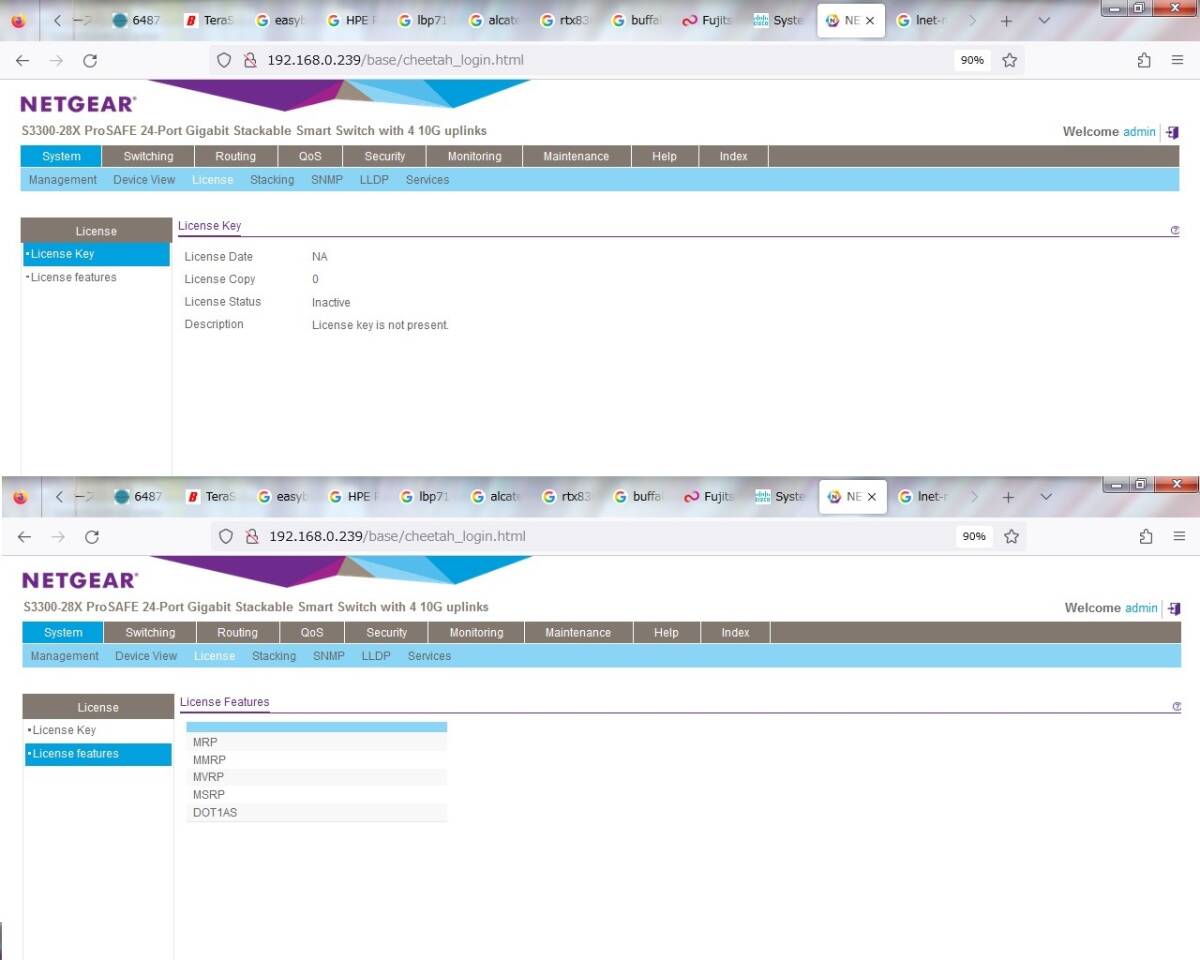Open extensions icon in License Features window
The image size is (1200, 960).
pyautogui.click(x=1146, y=536)
